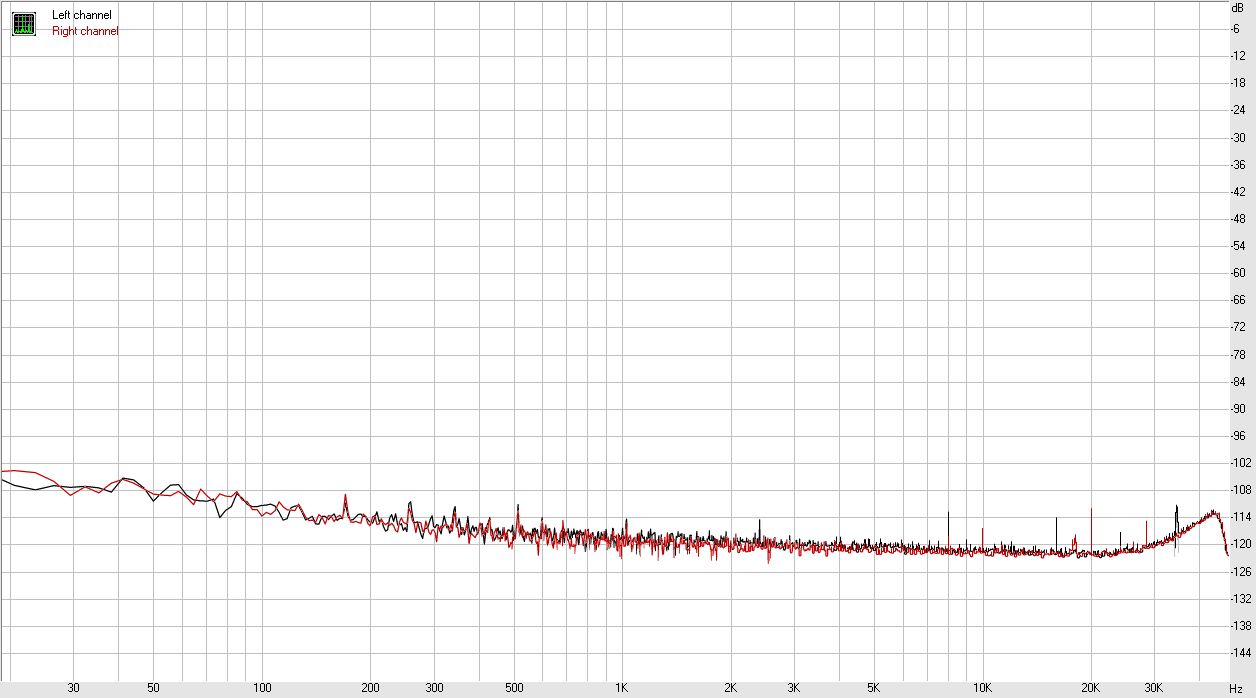Click the "-126" dB axis label

point(1241,572)
